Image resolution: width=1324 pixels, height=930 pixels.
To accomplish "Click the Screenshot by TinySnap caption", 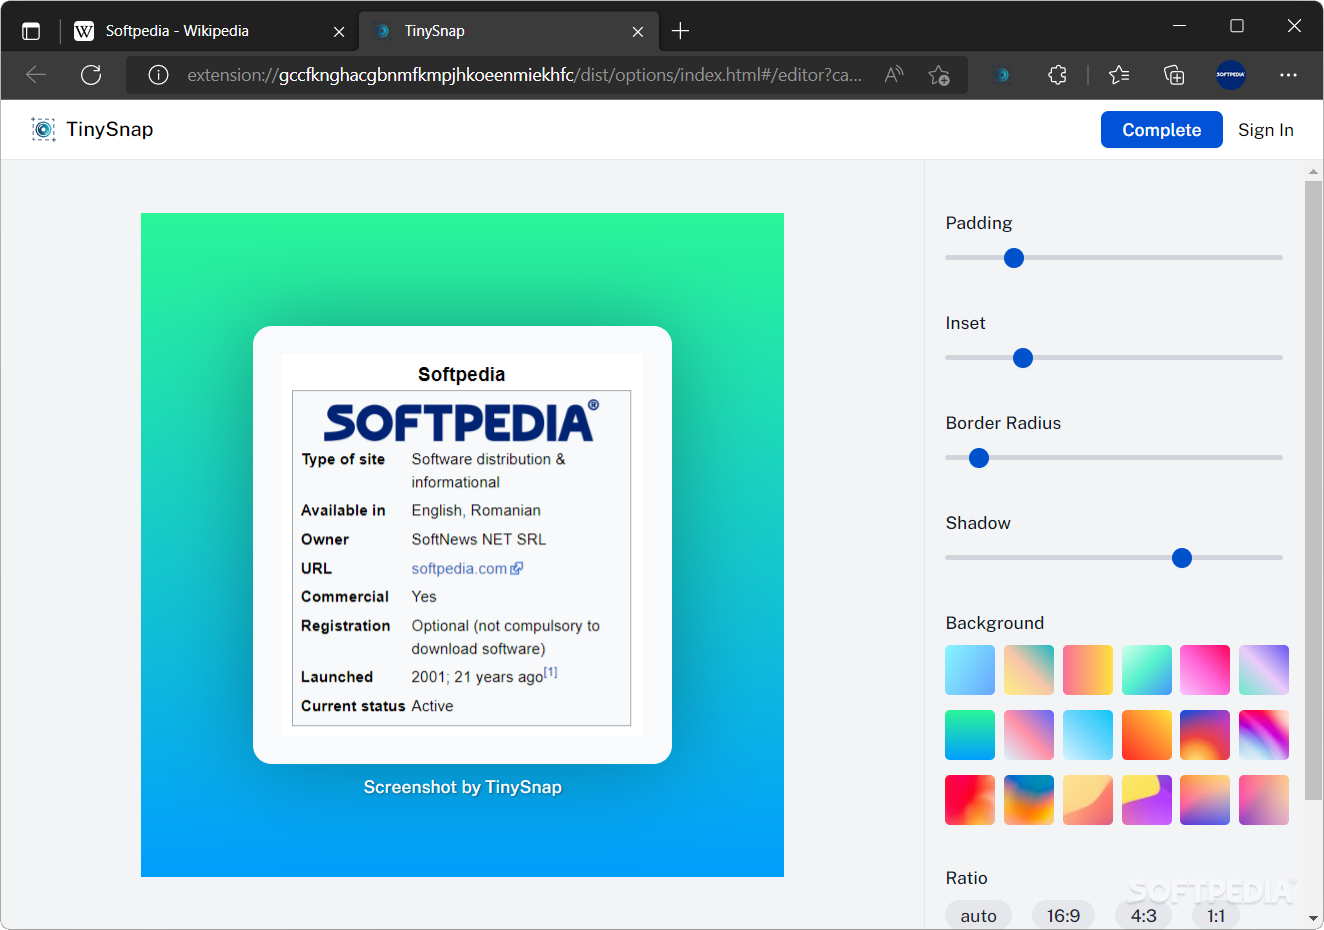I will [462, 787].
